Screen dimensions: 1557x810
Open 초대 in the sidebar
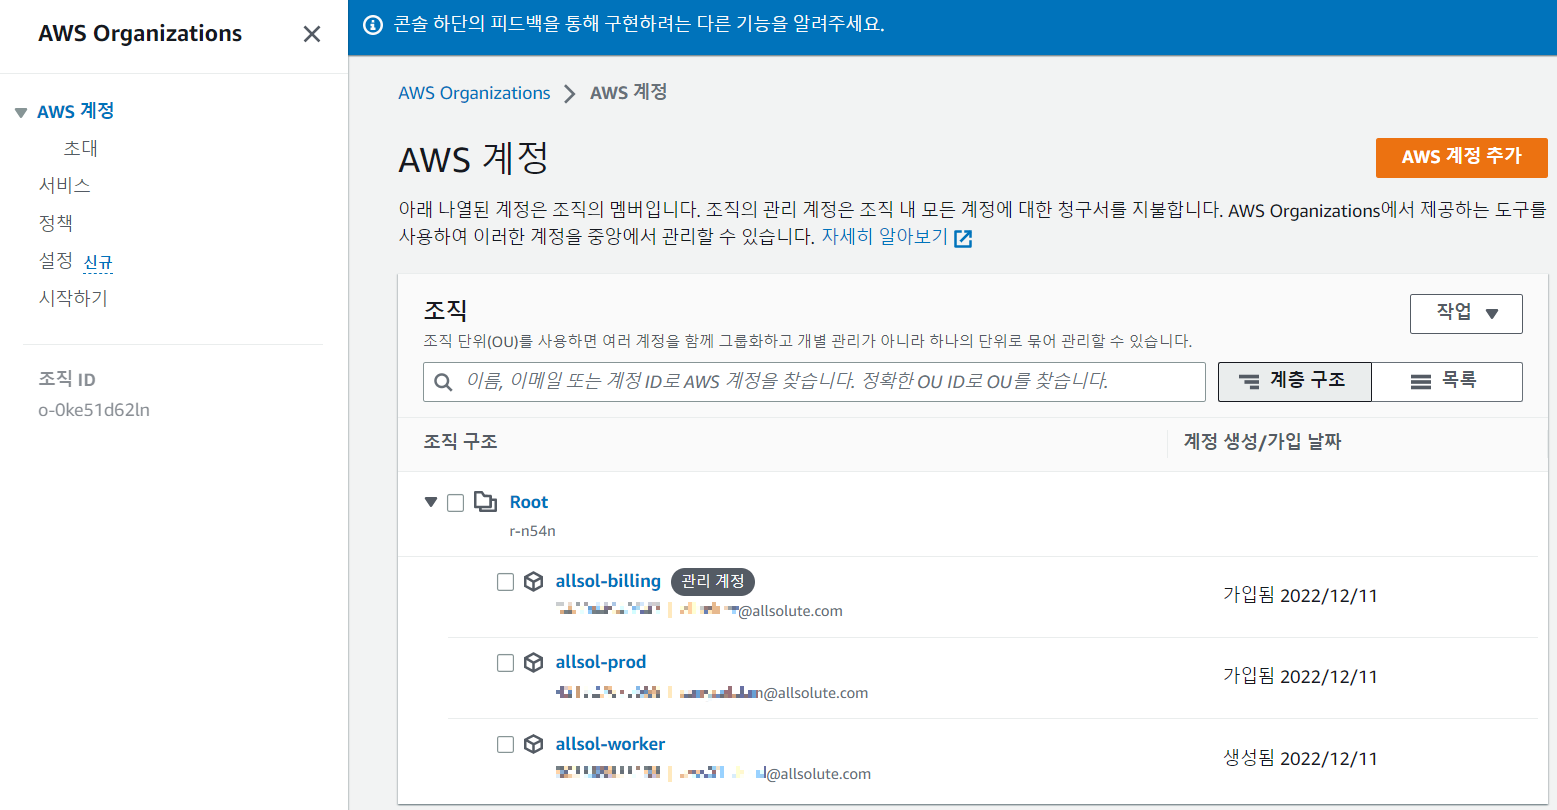(81, 148)
